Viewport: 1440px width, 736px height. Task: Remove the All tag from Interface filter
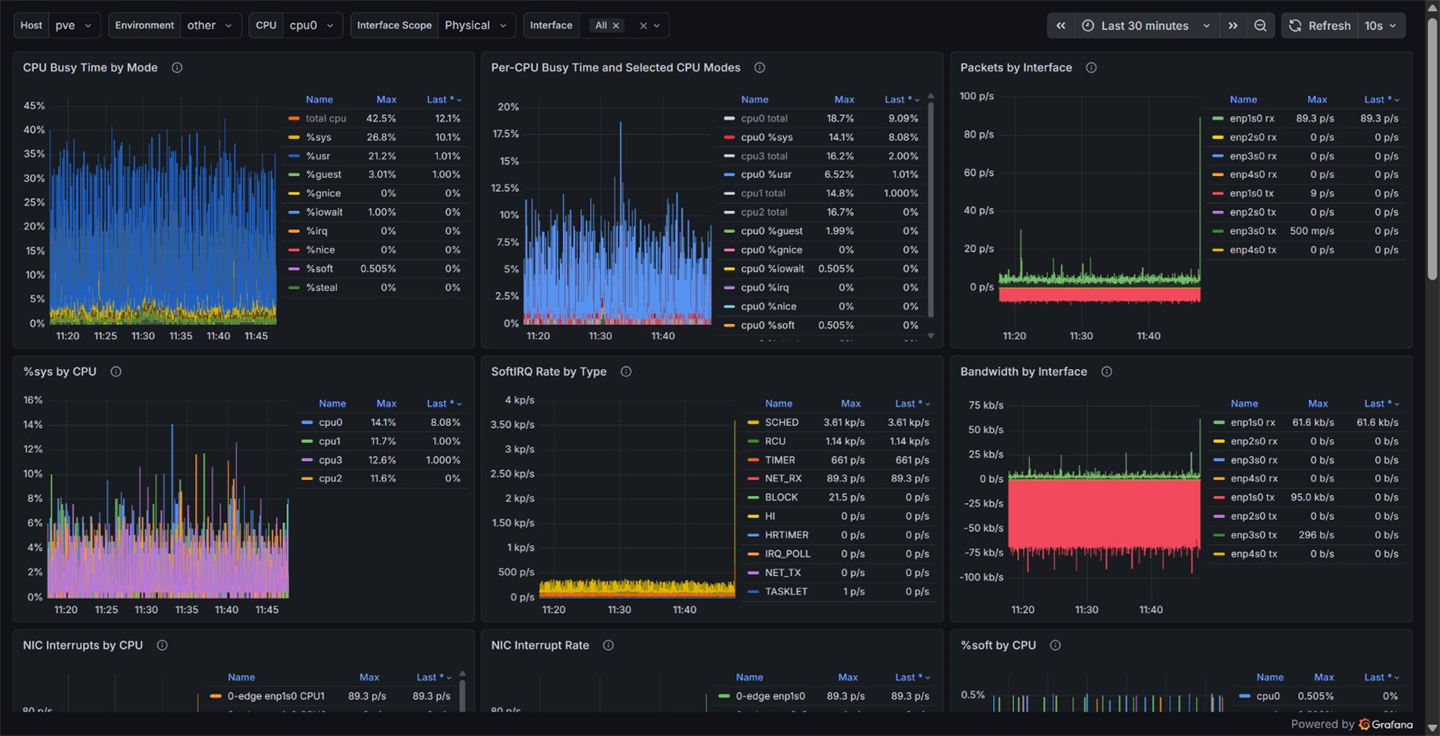(x=616, y=26)
